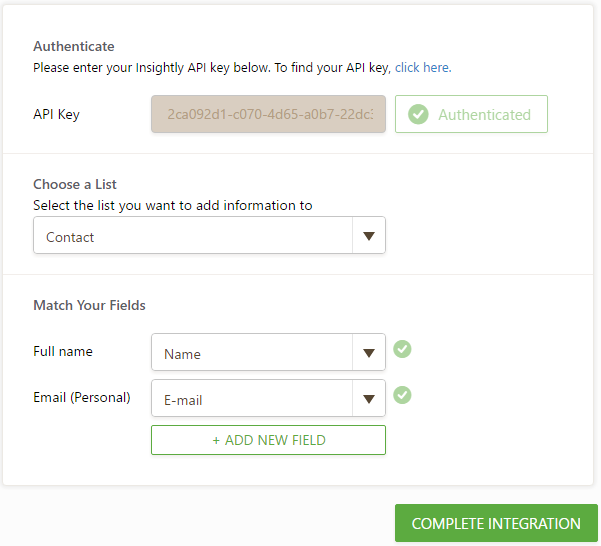Image resolution: width=601 pixels, height=546 pixels.
Task: Click the 'Email (Personal)' field label
Action: (82, 397)
